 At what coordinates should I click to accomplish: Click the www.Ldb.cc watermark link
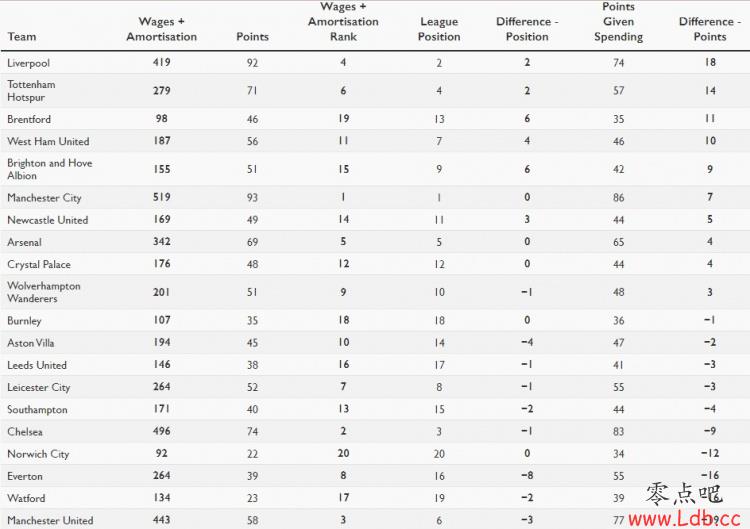coord(684,518)
